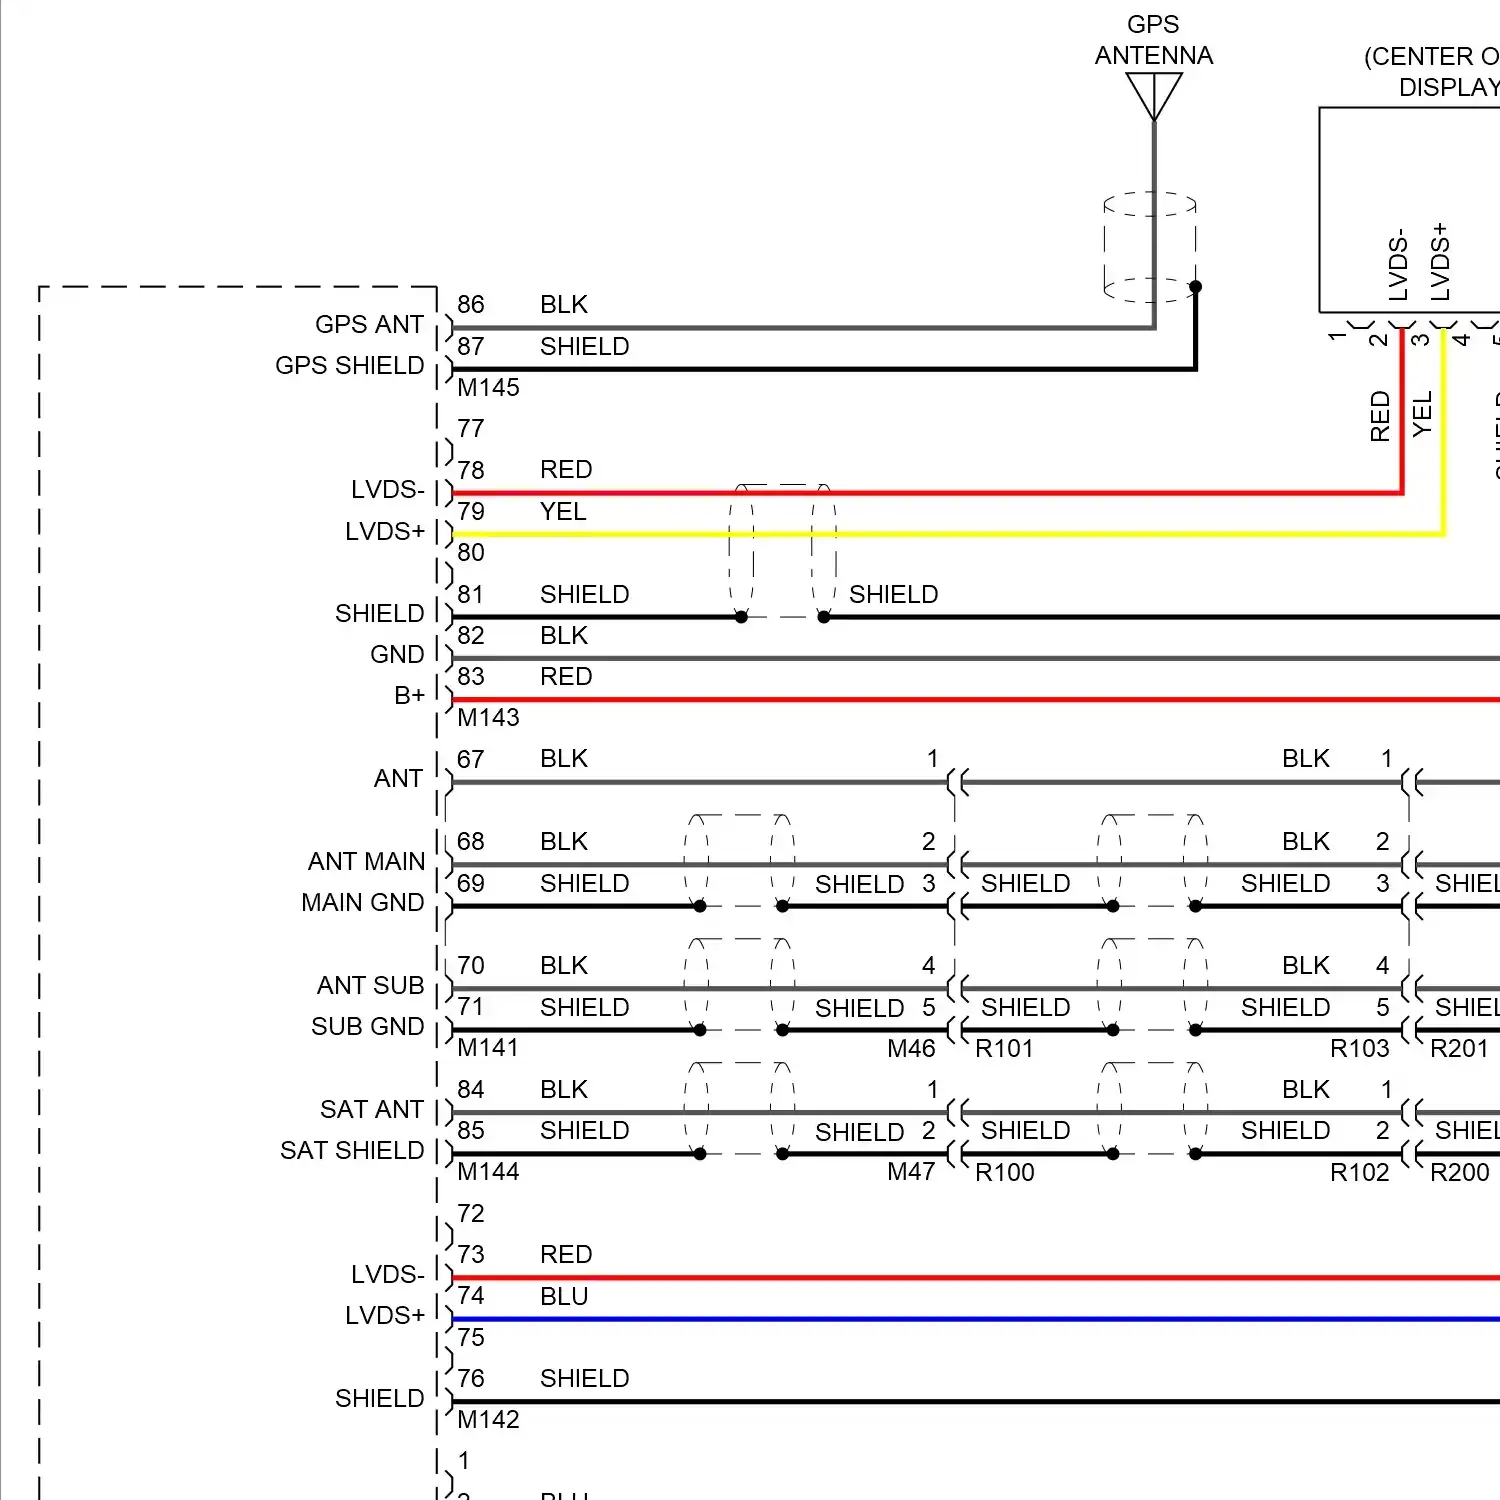Select pin number 87
This screenshot has width=1500, height=1500.
point(470,346)
